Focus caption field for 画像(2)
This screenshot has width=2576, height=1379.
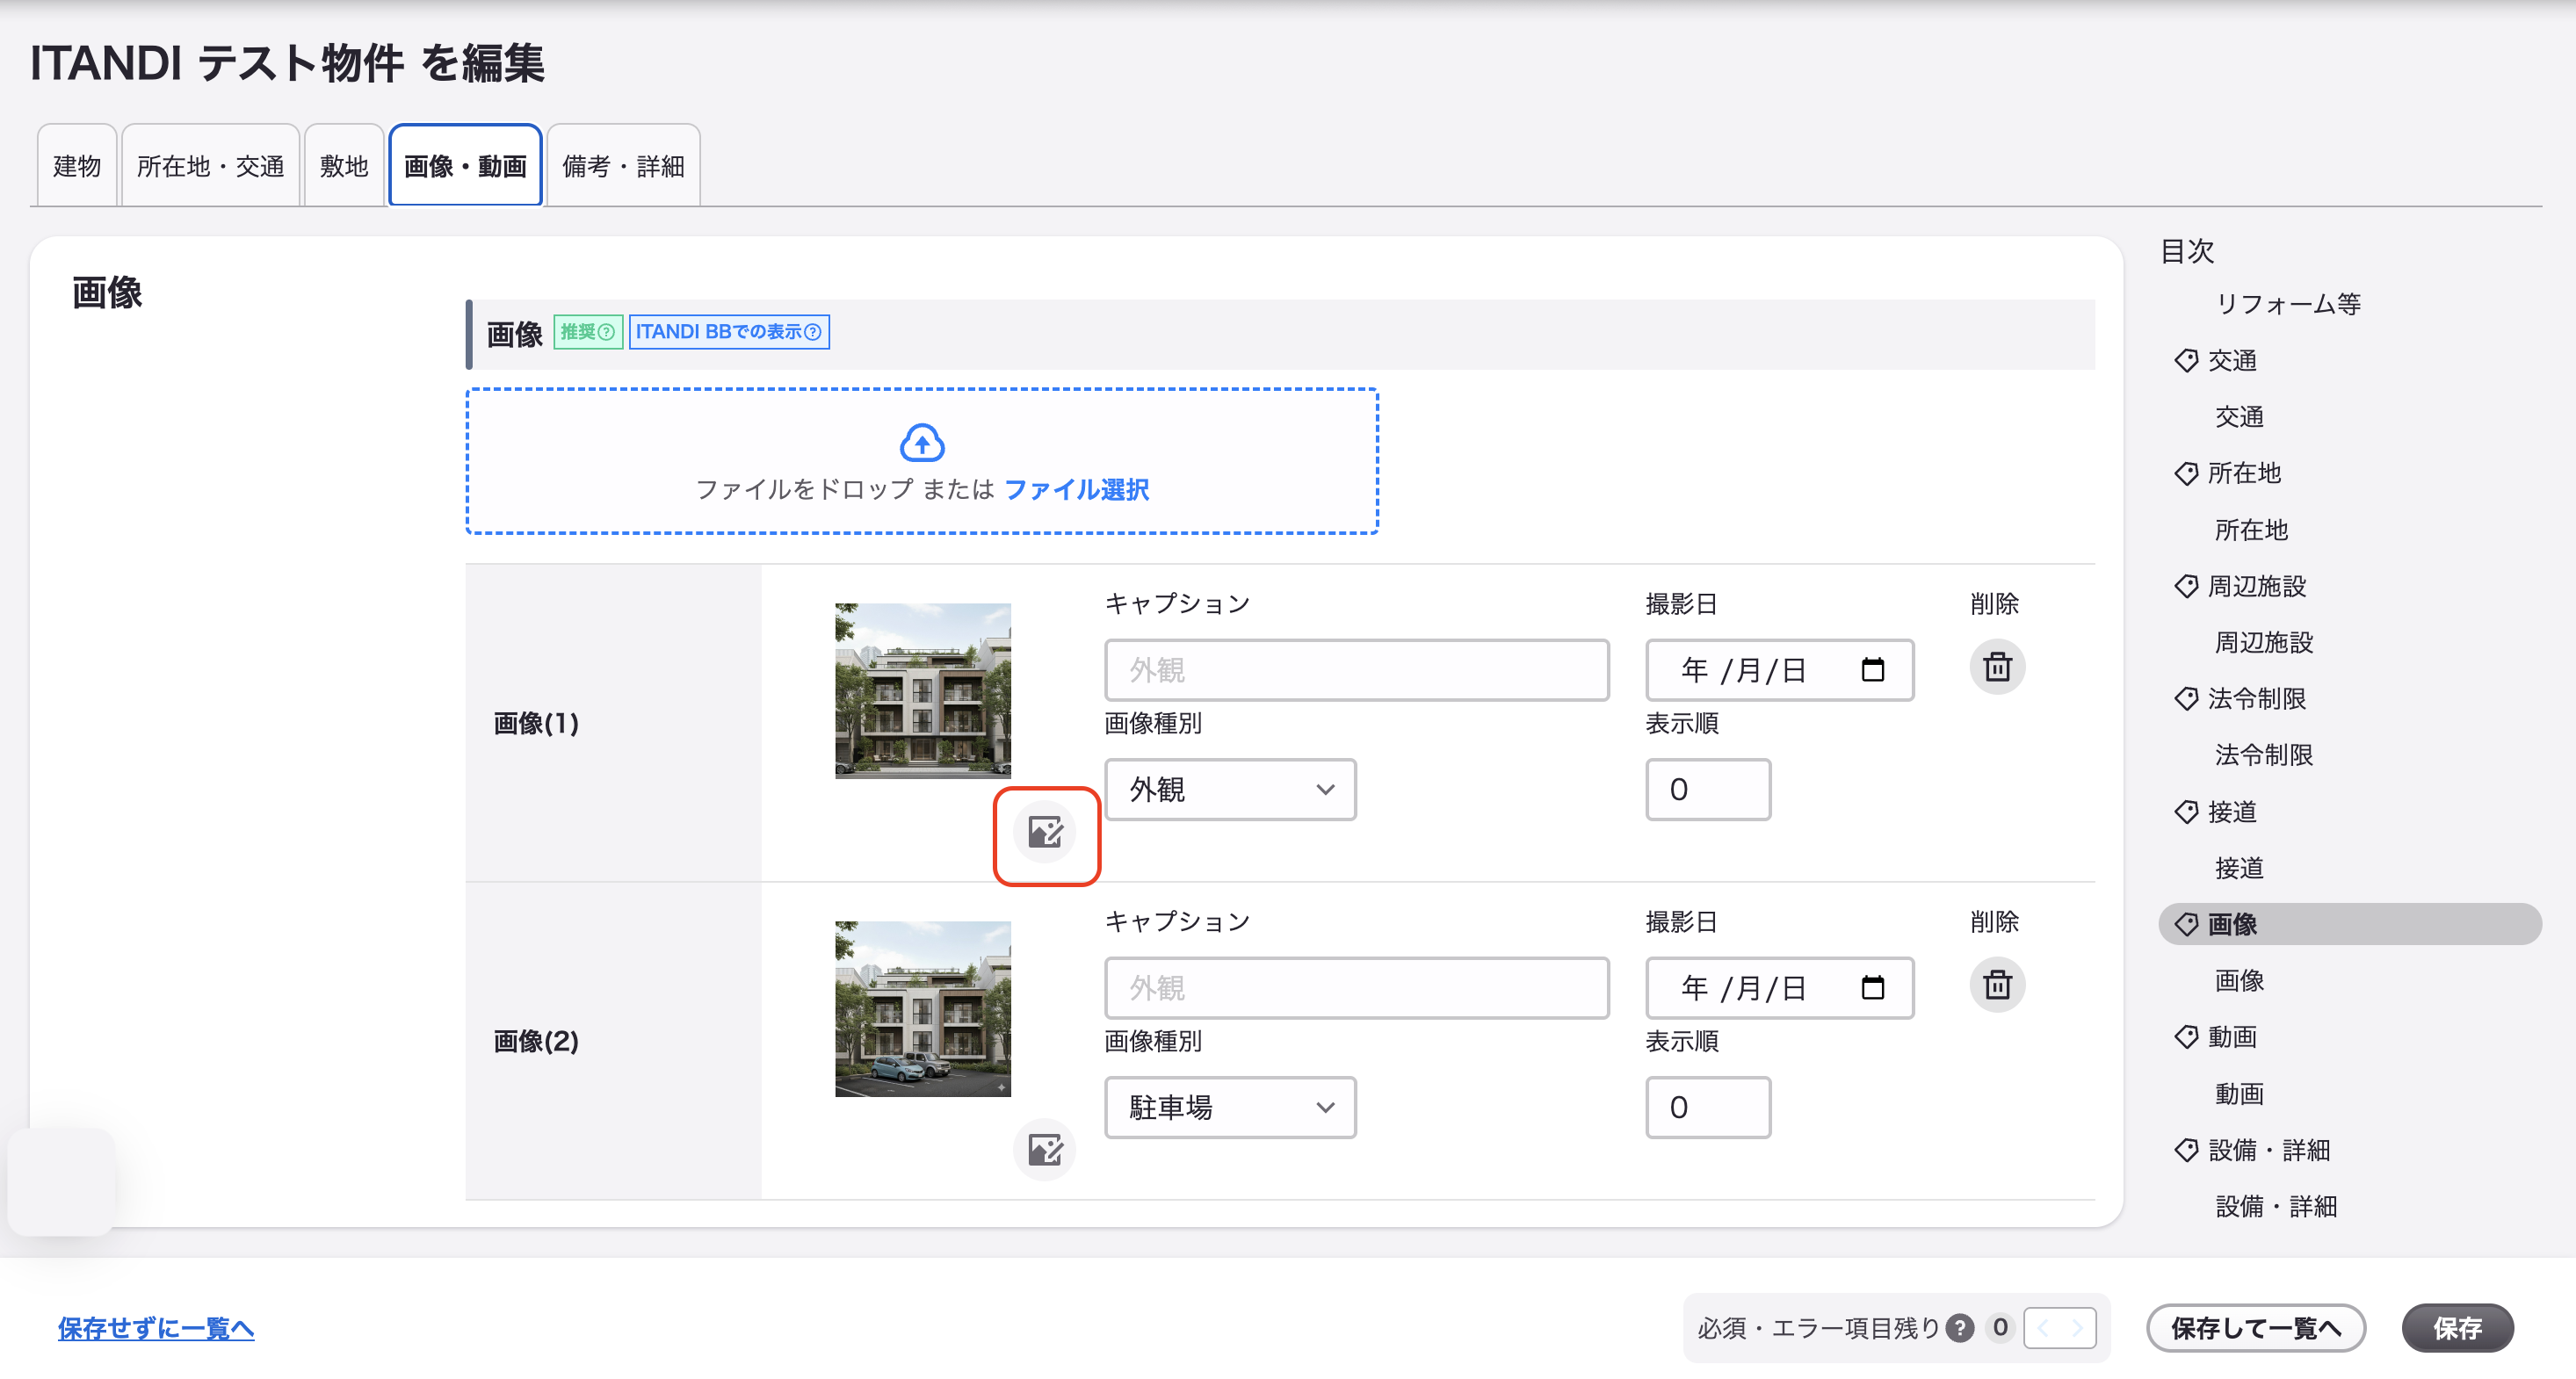(1356, 988)
